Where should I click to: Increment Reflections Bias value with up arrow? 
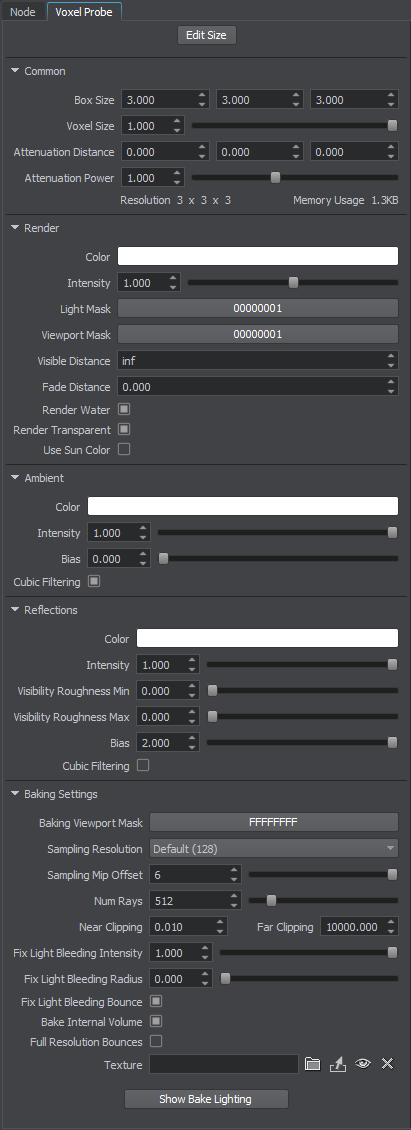(x=193, y=738)
